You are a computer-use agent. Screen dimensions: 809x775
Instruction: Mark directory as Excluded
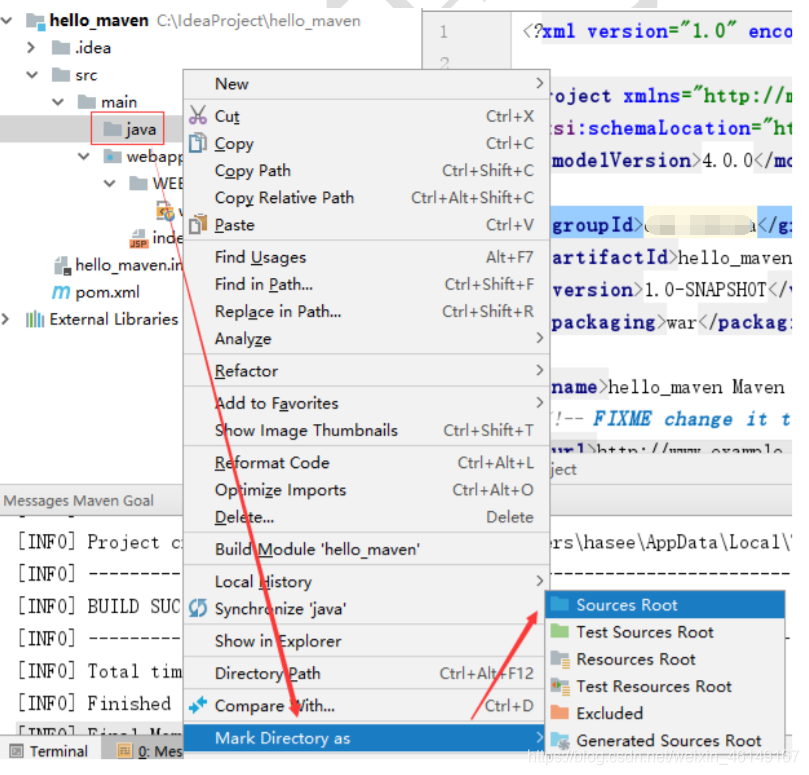tap(665, 713)
